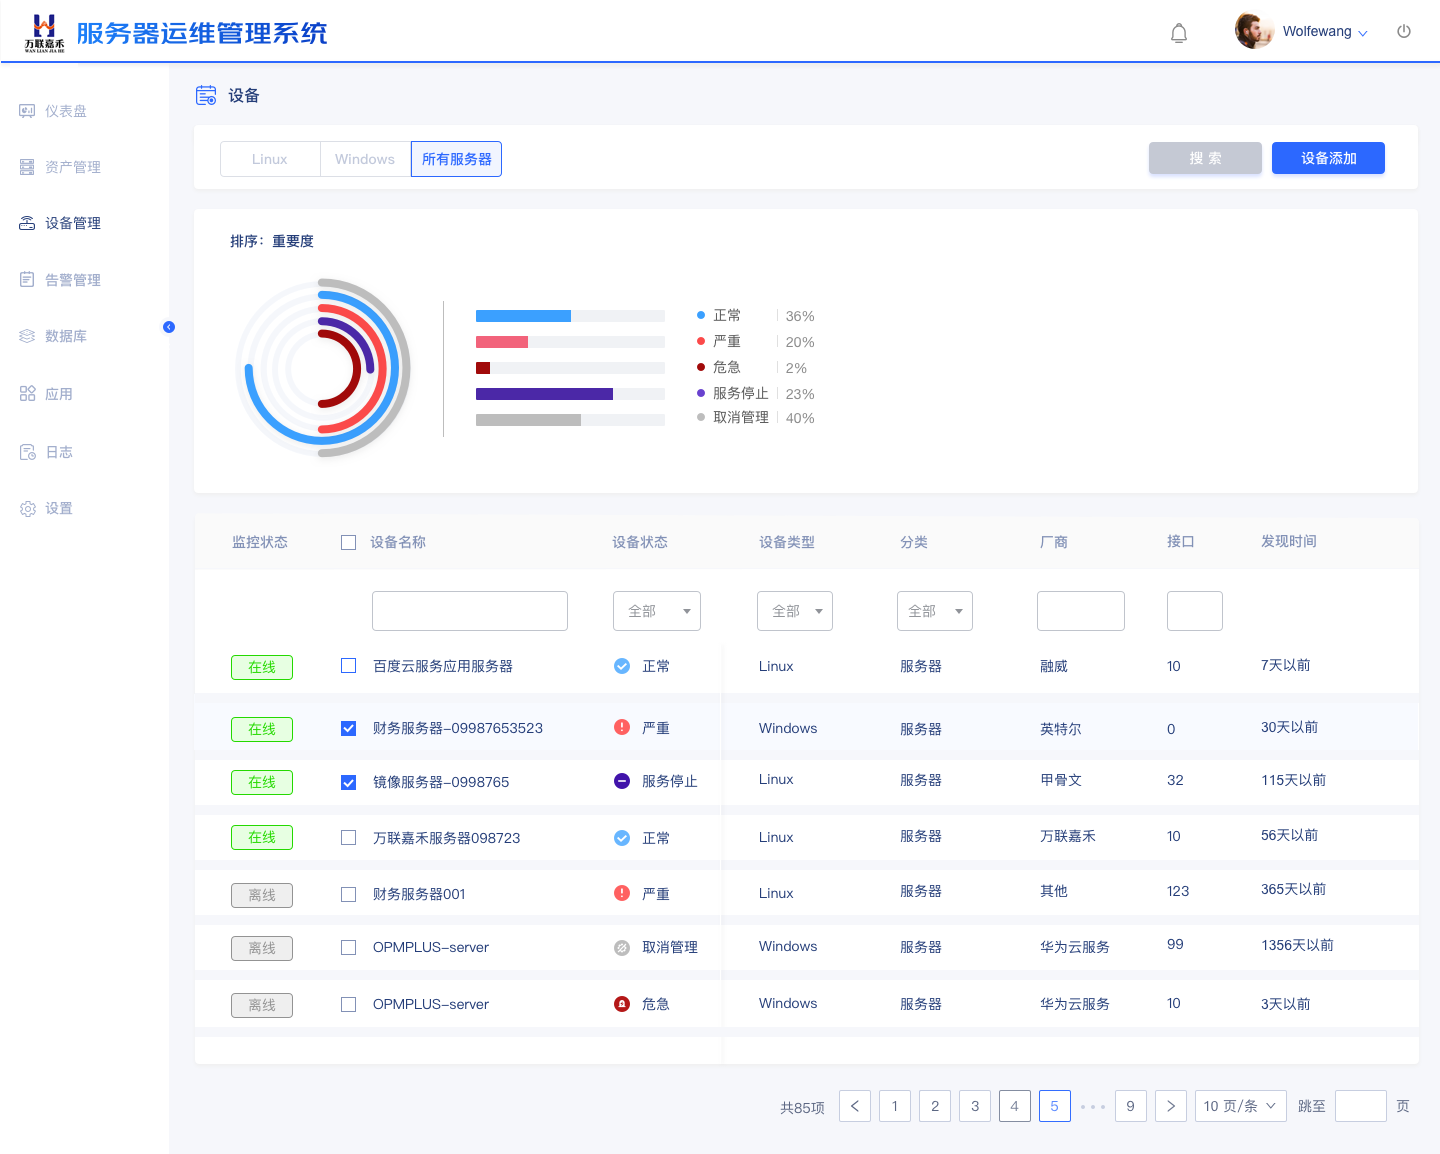Switch to the Linux tab
The height and width of the screenshot is (1154, 1440).
point(270,159)
